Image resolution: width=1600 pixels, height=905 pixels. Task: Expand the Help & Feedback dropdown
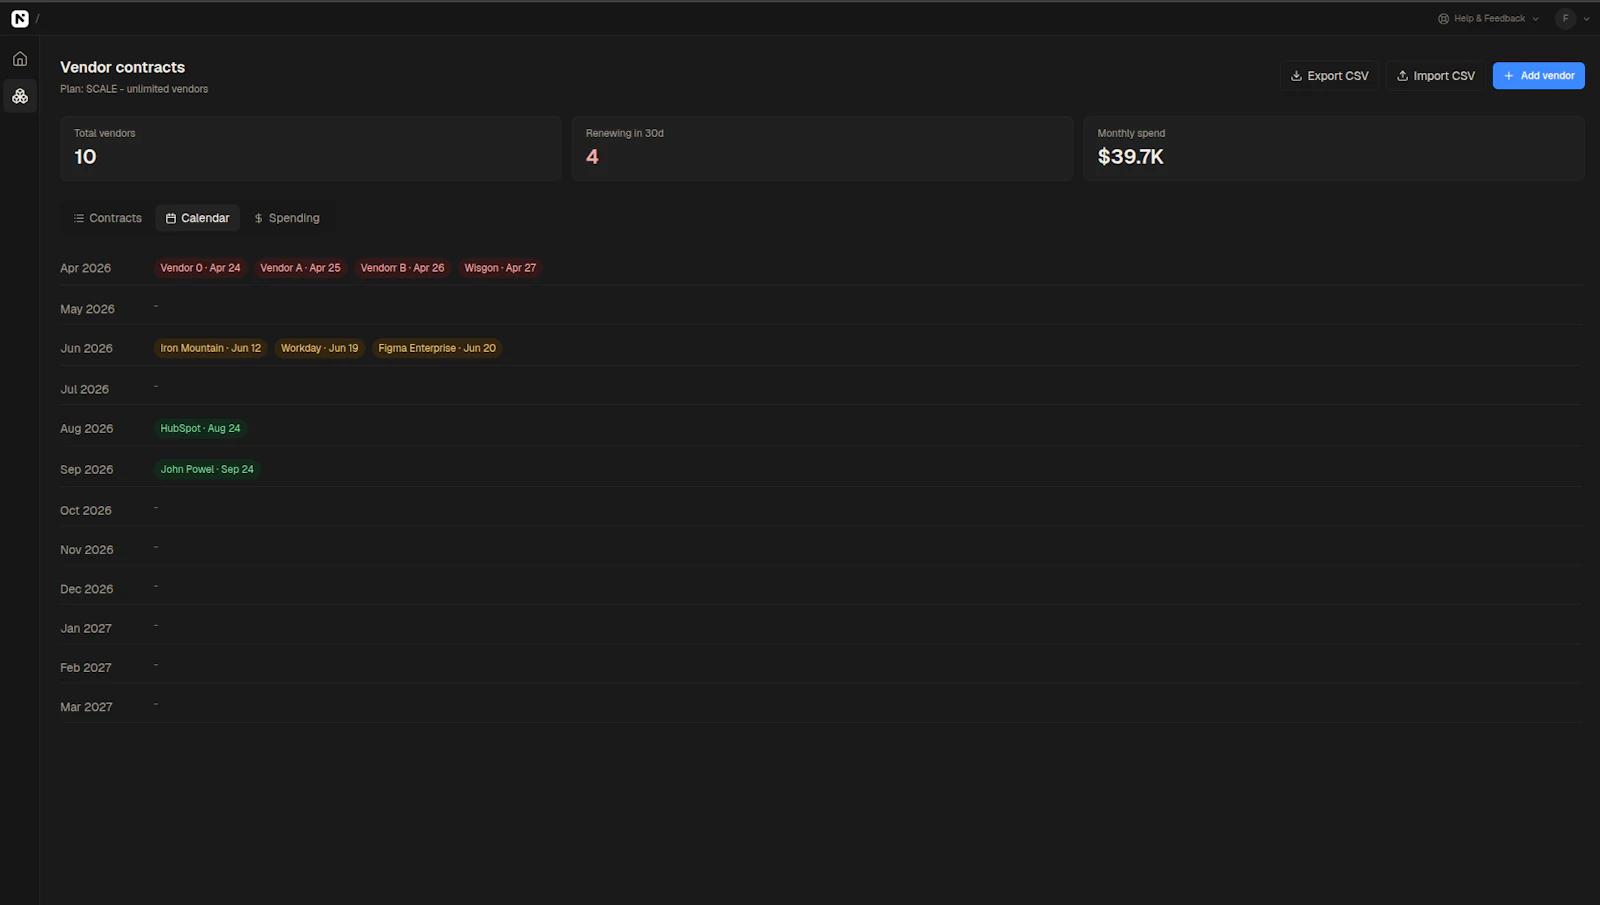coord(1488,18)
